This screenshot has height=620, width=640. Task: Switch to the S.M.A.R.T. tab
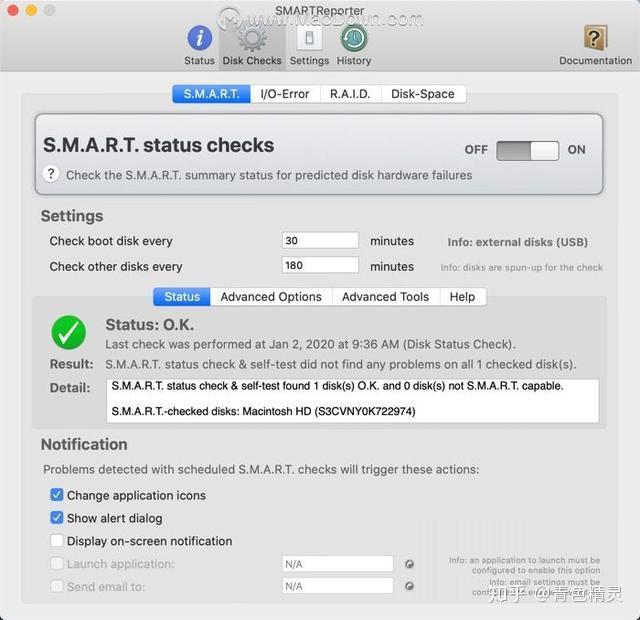click(x=211, y=94)
